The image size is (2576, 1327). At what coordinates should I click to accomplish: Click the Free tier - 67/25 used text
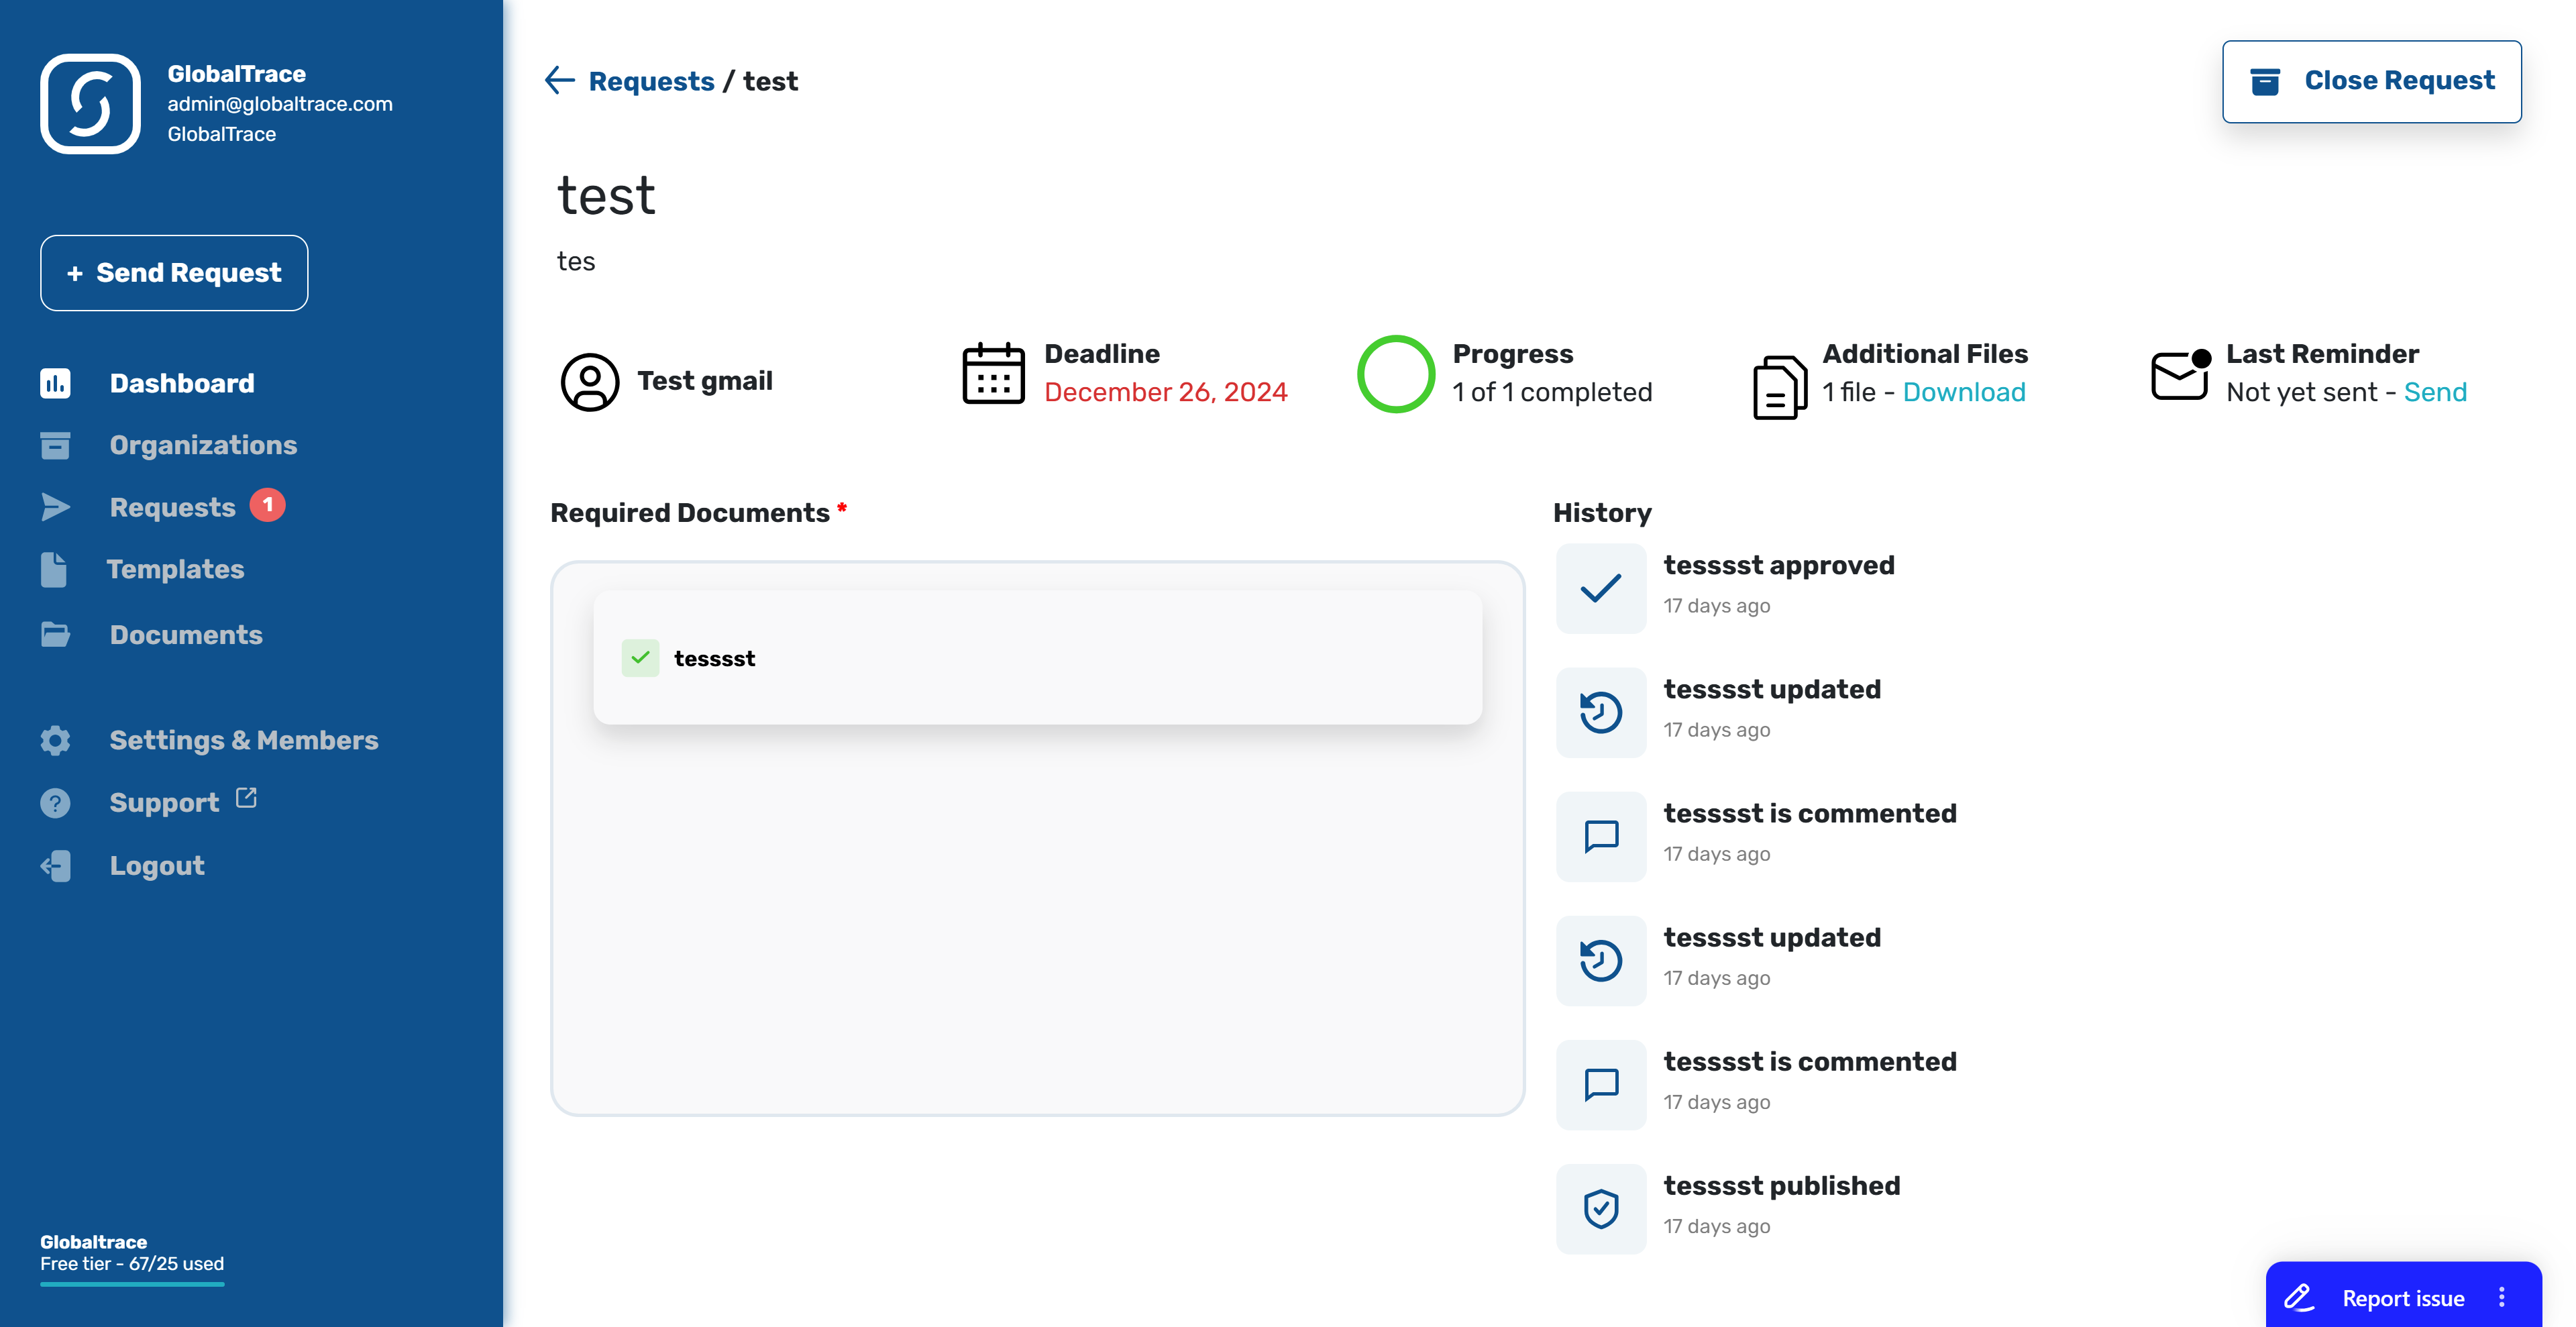tap(132, 1264)
